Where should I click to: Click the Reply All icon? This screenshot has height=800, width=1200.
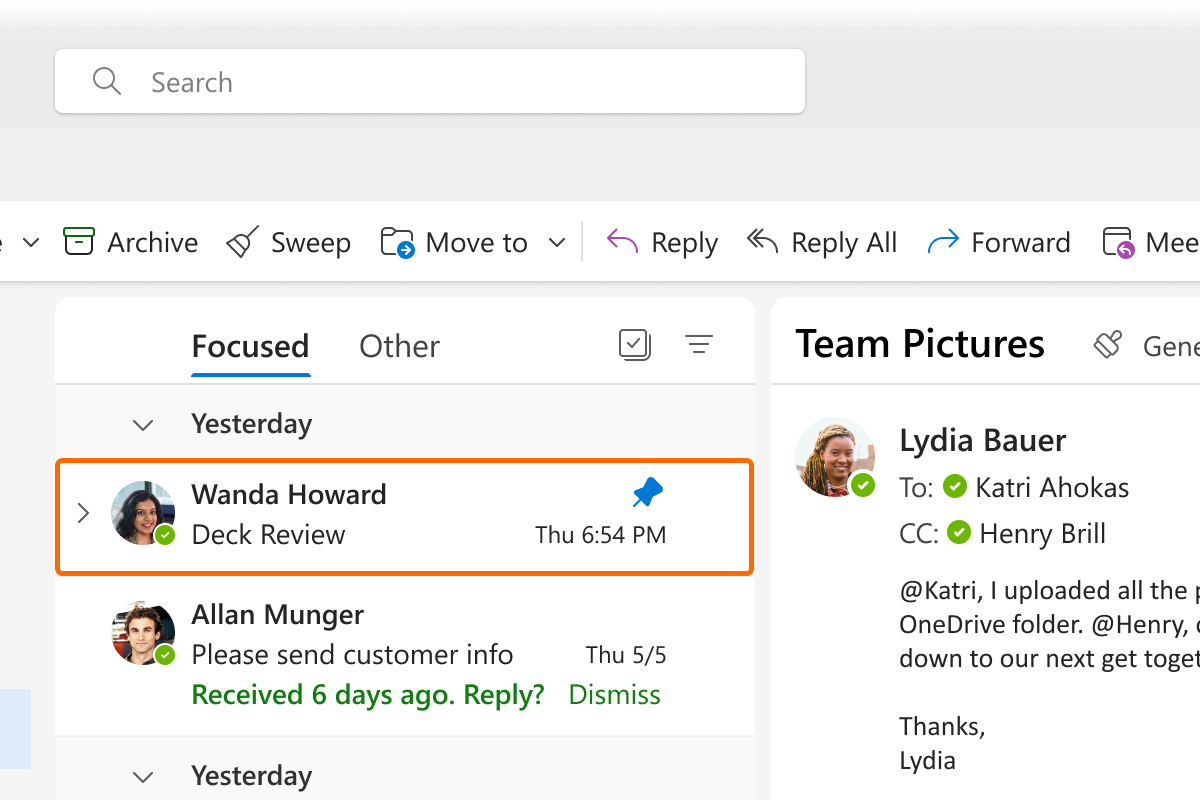coord(762,242)
